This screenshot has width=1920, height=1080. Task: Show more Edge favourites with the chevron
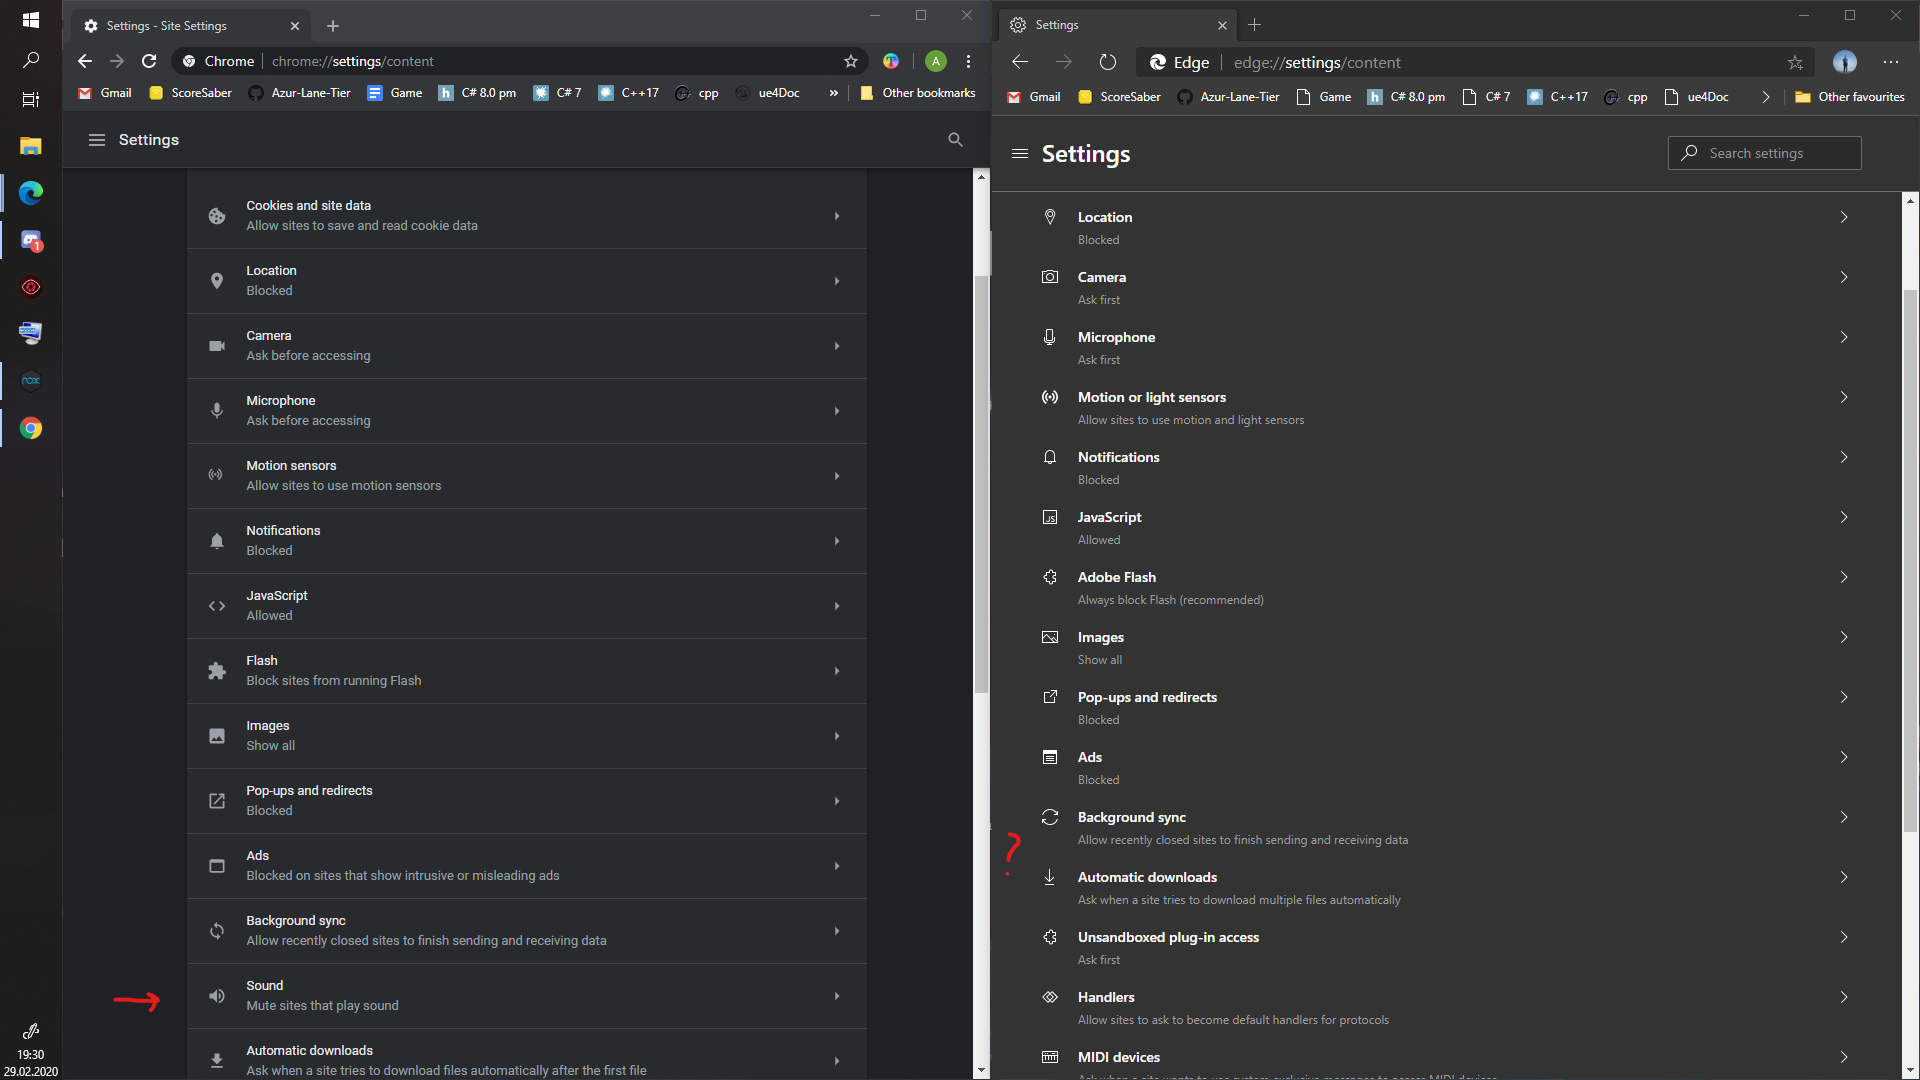[x=1766, y=97]
